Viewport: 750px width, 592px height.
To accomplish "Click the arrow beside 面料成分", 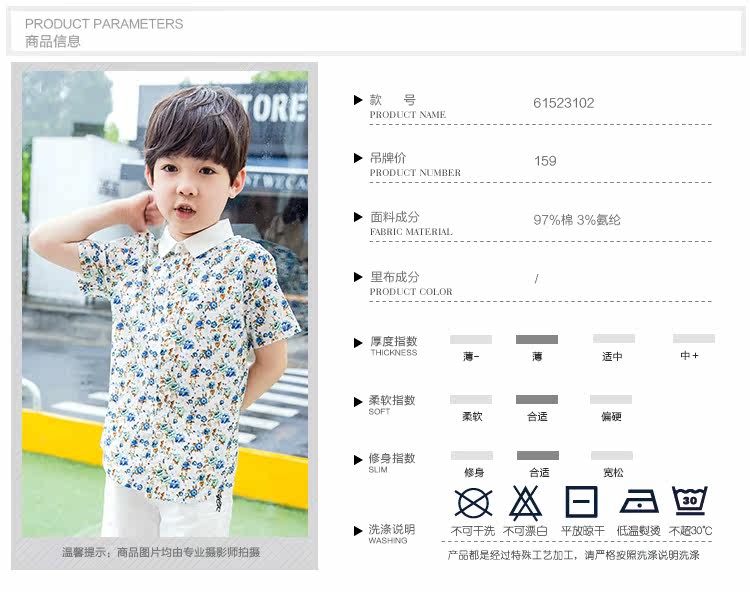I will tap(358, 217).
